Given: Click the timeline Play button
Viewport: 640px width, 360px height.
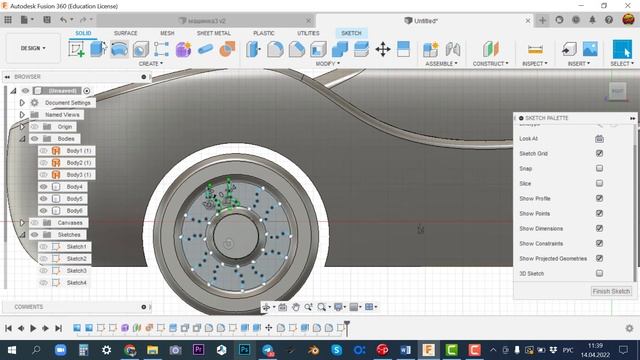Looking at the screenshot, I should (33, 328).
